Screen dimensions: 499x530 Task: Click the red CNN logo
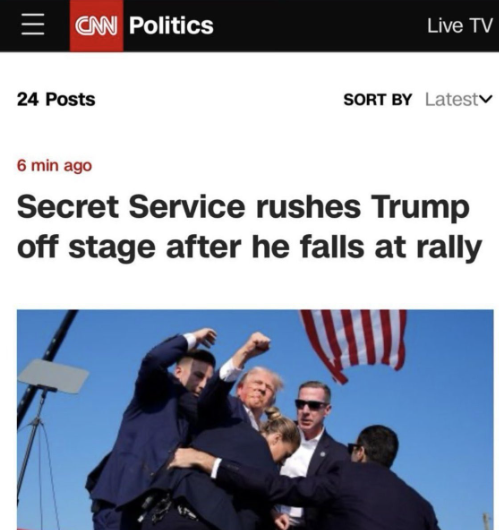(96, 26)
